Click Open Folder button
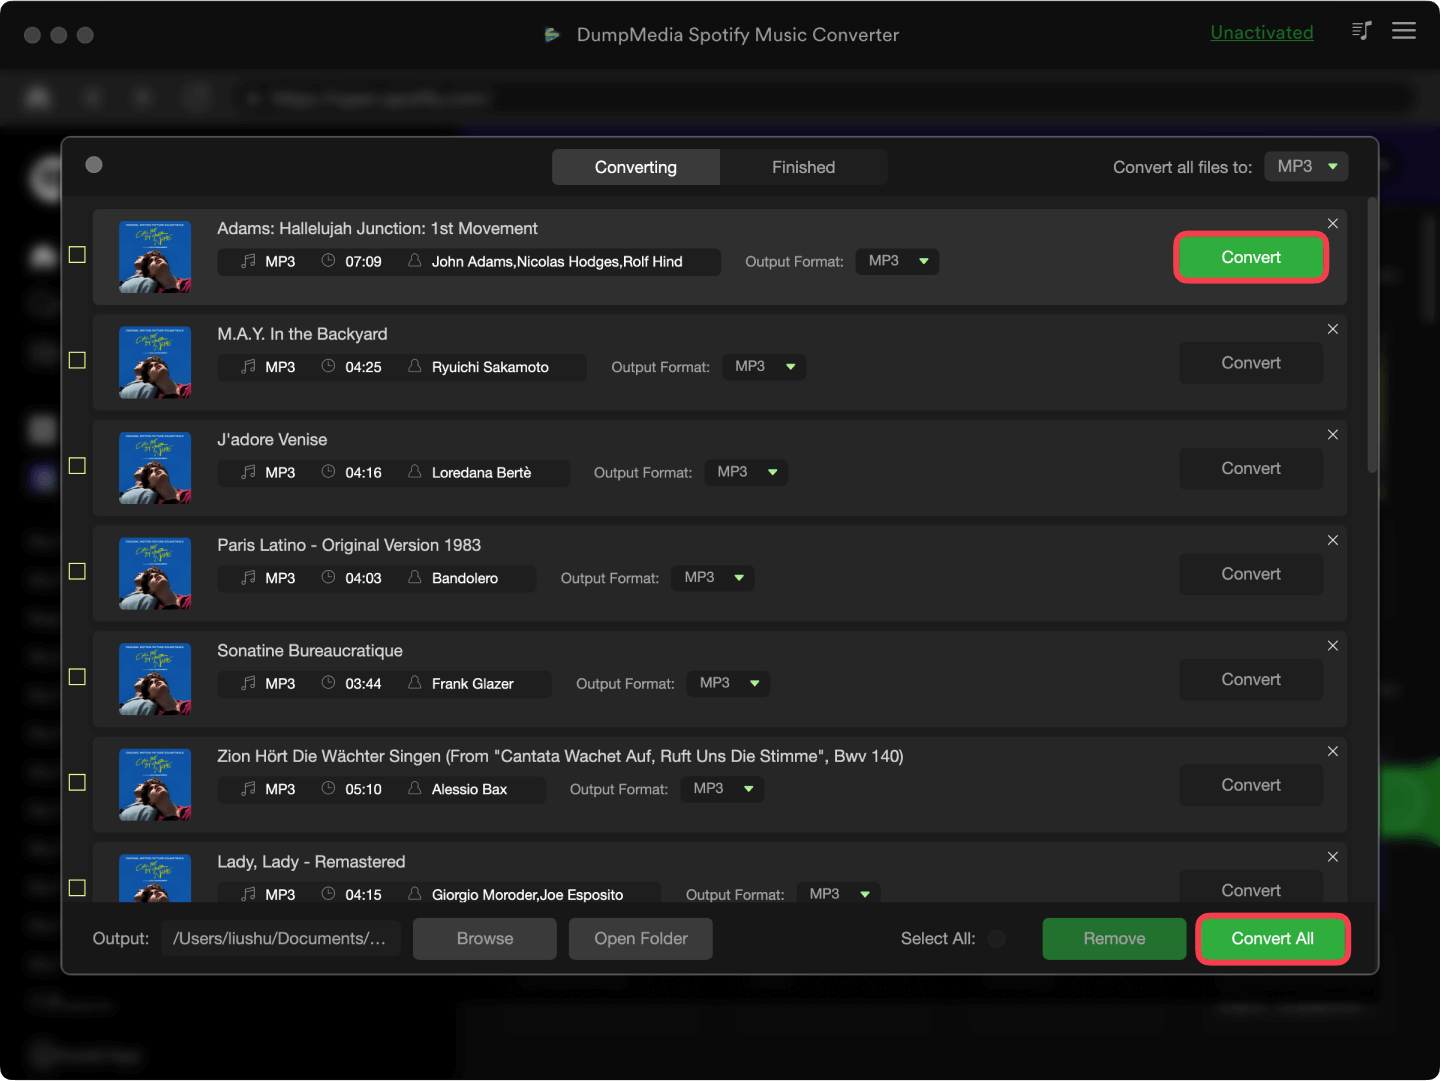Screen dimensions: 1440x1081 click(641, 938)
